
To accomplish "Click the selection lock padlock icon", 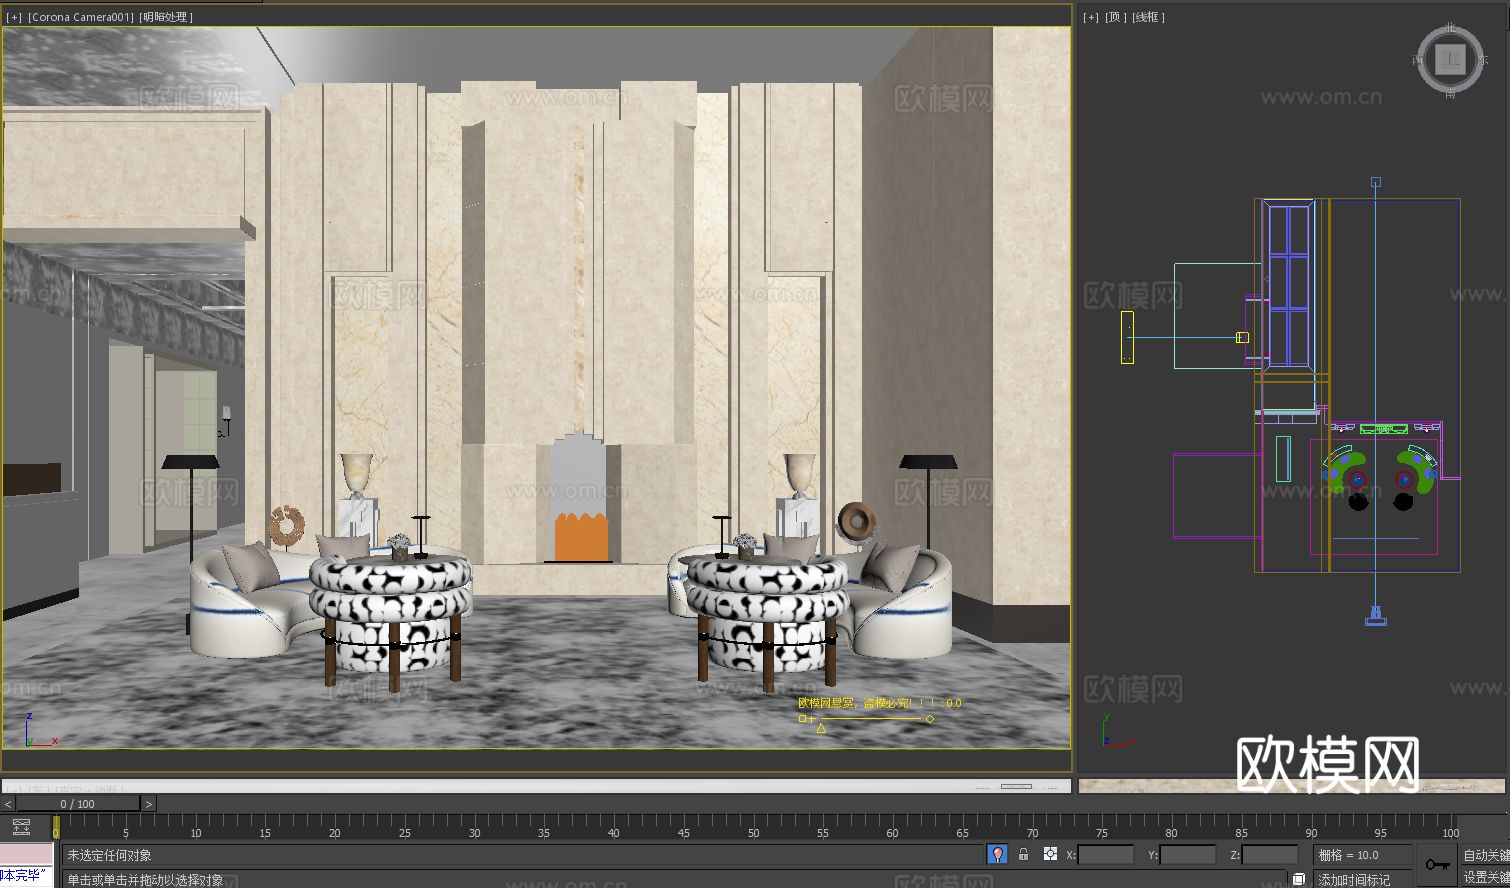I will point(1022,854).
